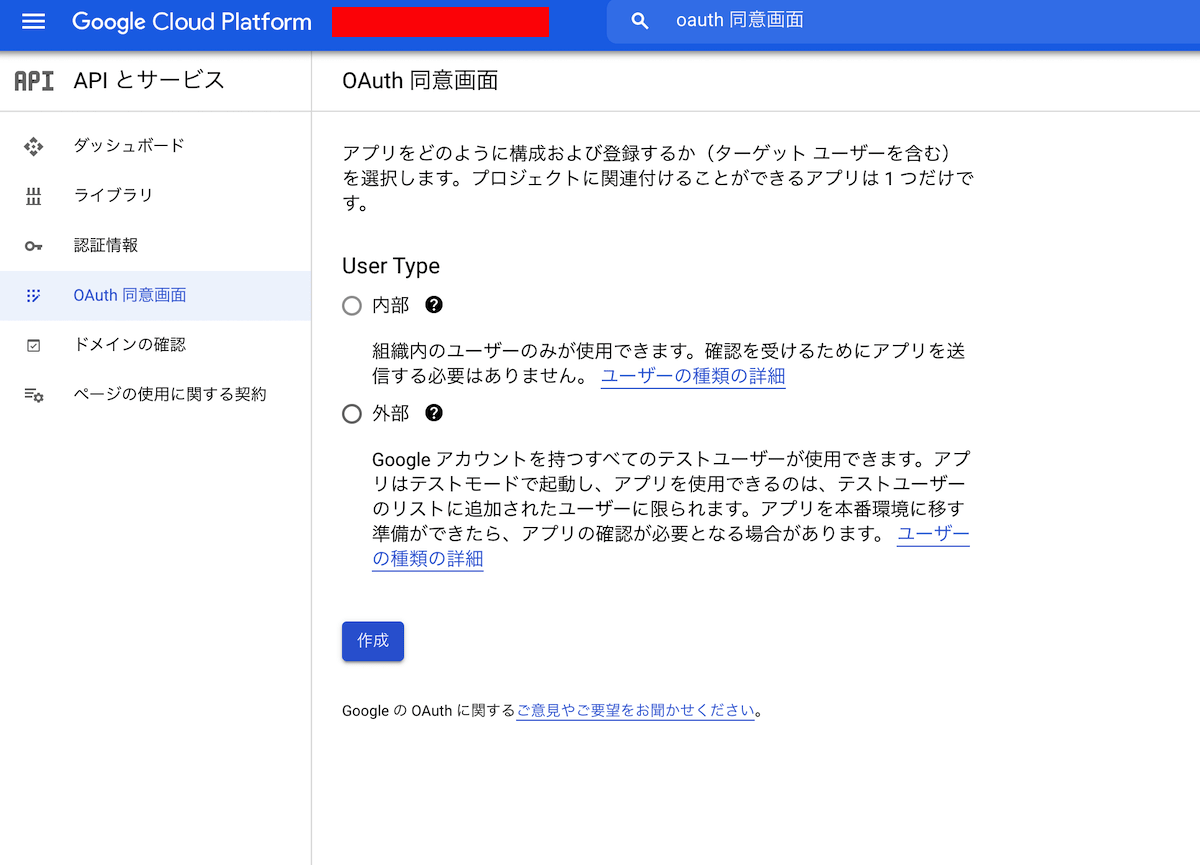This screenshot has height=865, width=1200.
Task: Click the API とサービス header text
Action: click(150, 81)
